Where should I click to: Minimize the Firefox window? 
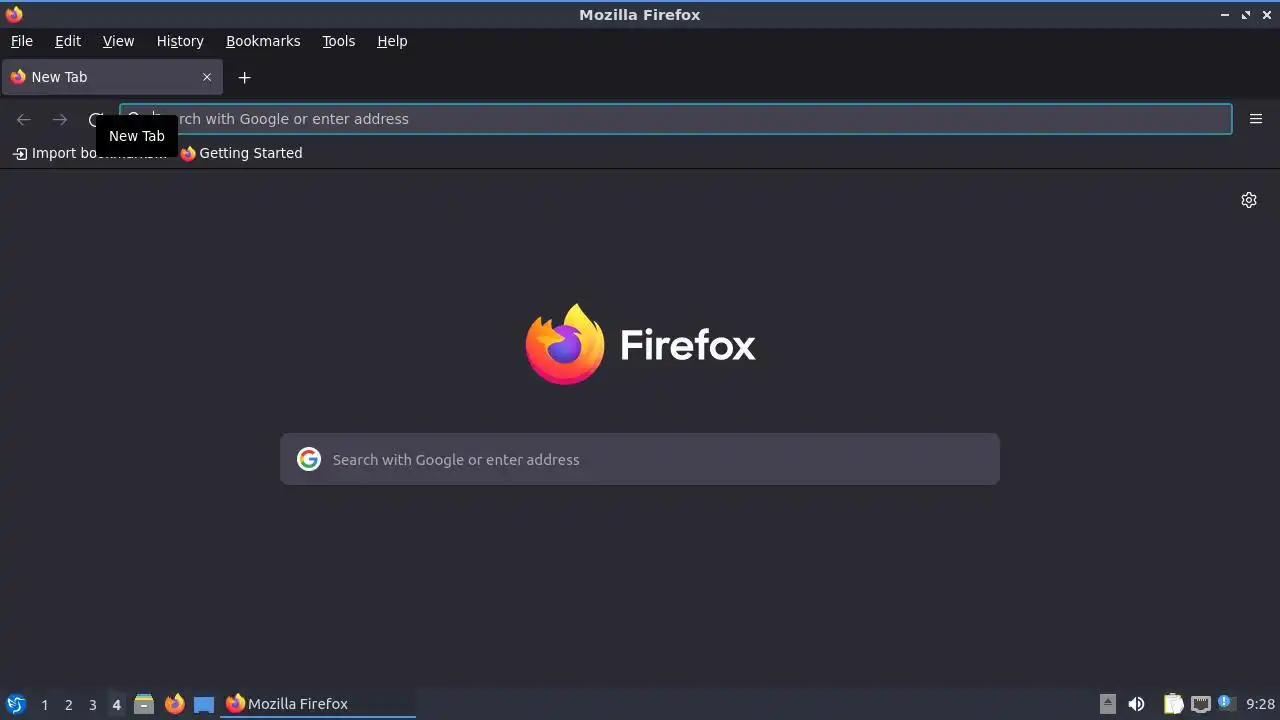pyautogui.click(x=1225, y=15)
